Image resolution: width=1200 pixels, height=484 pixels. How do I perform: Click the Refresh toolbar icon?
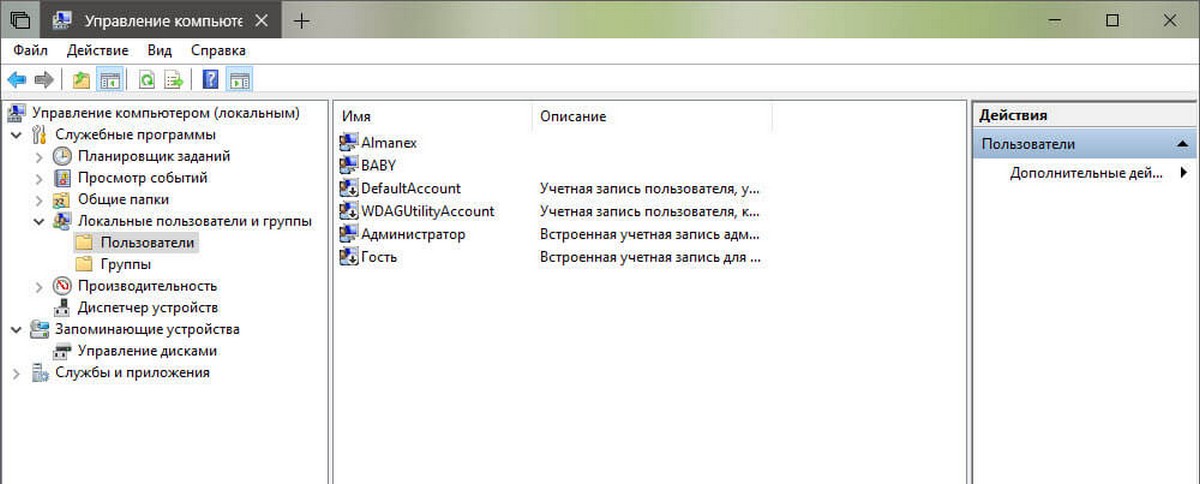[x=147, y=80]
